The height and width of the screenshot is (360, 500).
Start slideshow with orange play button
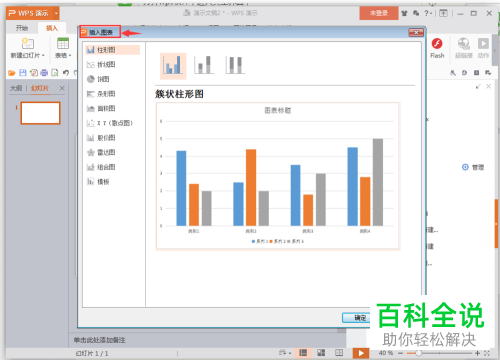click(x=361, y=353)
